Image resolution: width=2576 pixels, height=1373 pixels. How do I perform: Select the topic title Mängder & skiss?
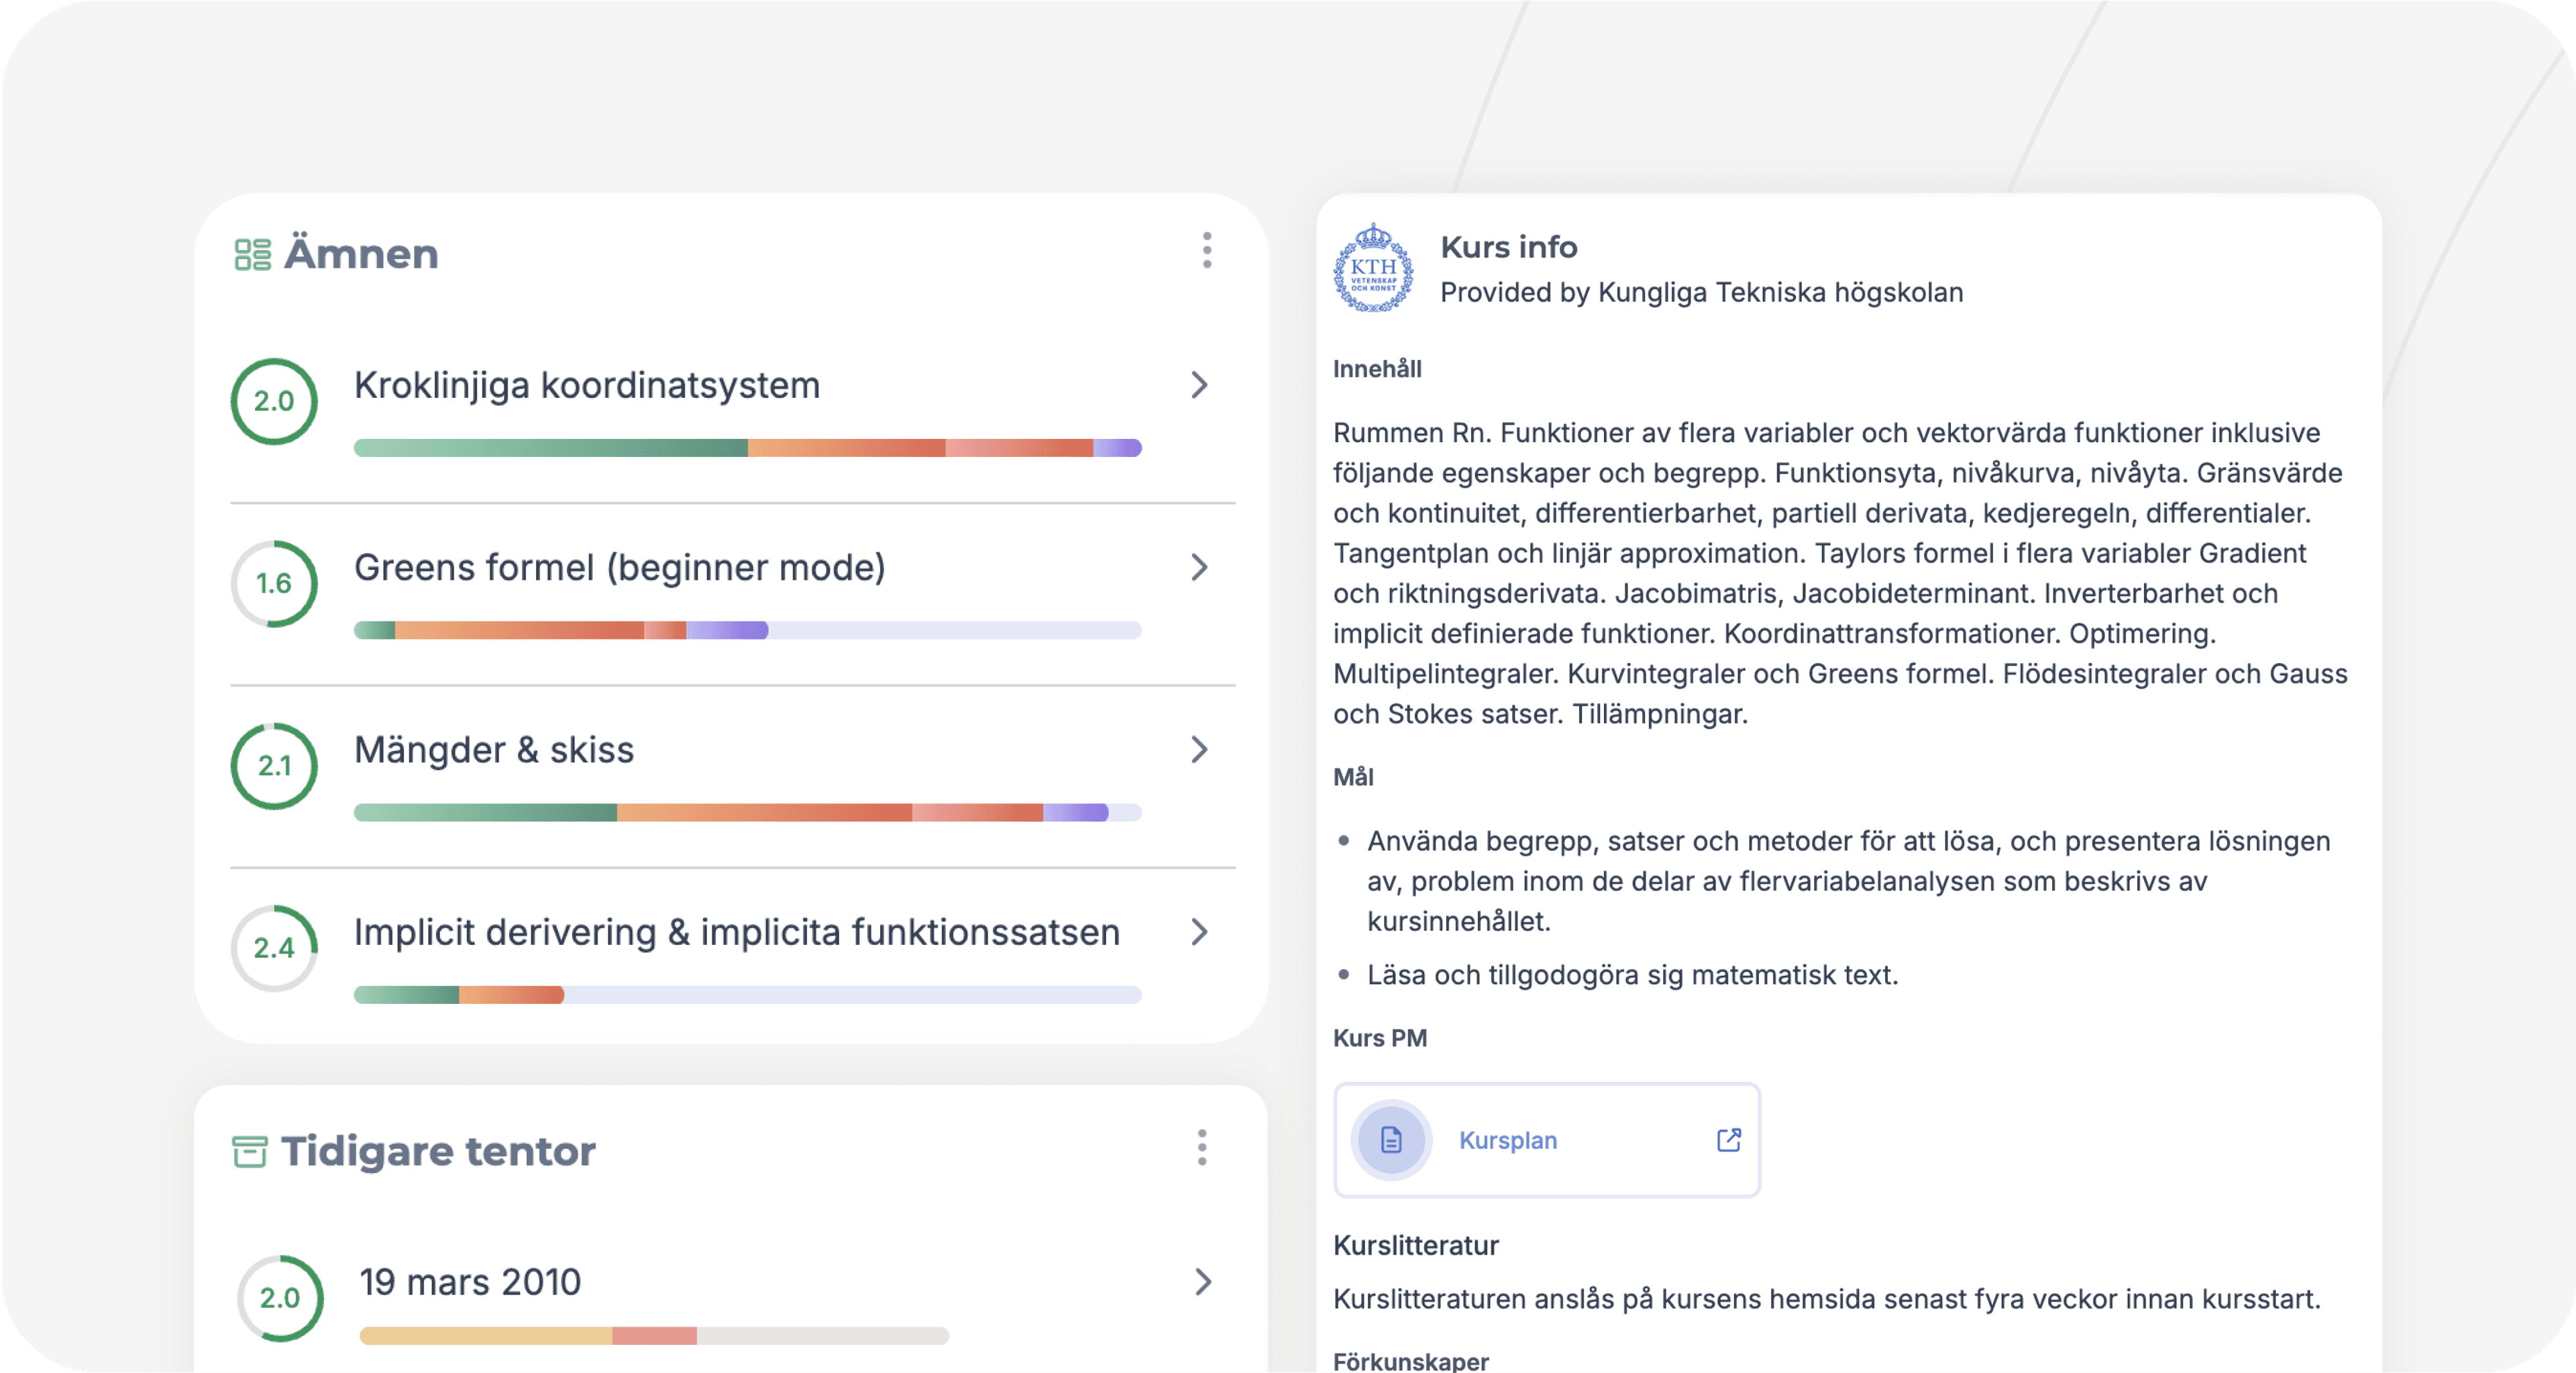pos(493,751)
